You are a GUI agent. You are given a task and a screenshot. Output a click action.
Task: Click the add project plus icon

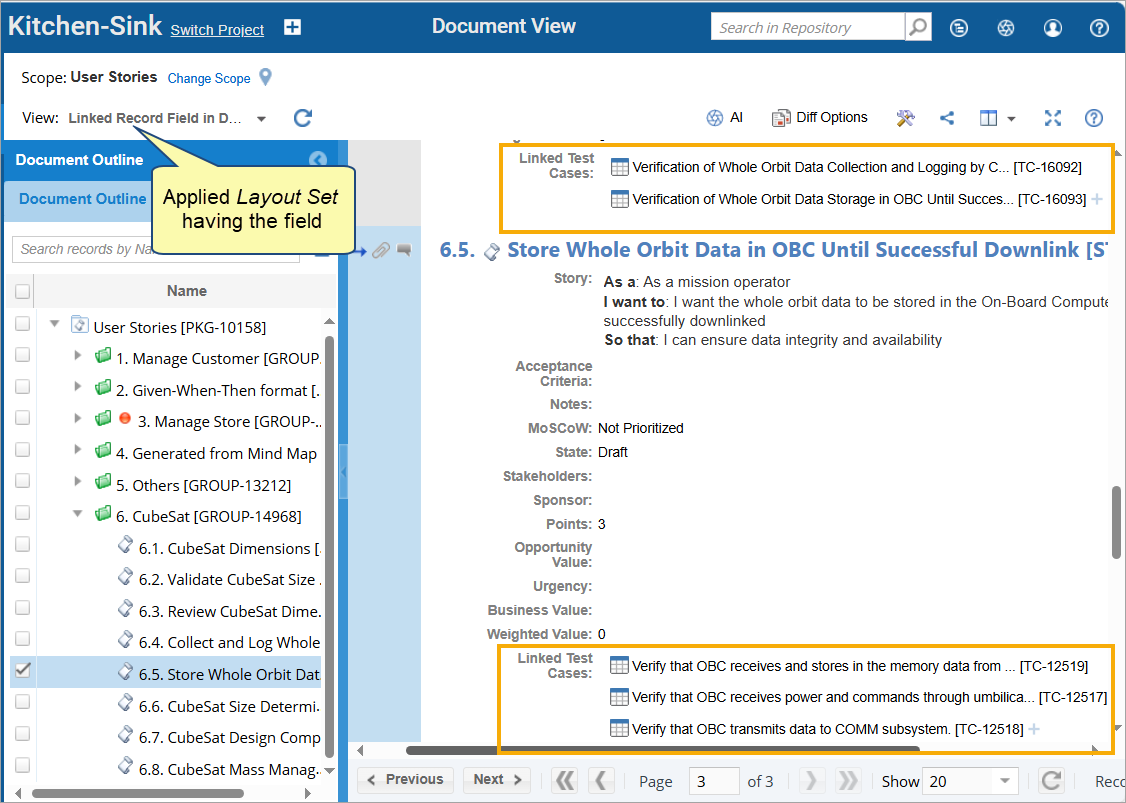coord(292,27)
